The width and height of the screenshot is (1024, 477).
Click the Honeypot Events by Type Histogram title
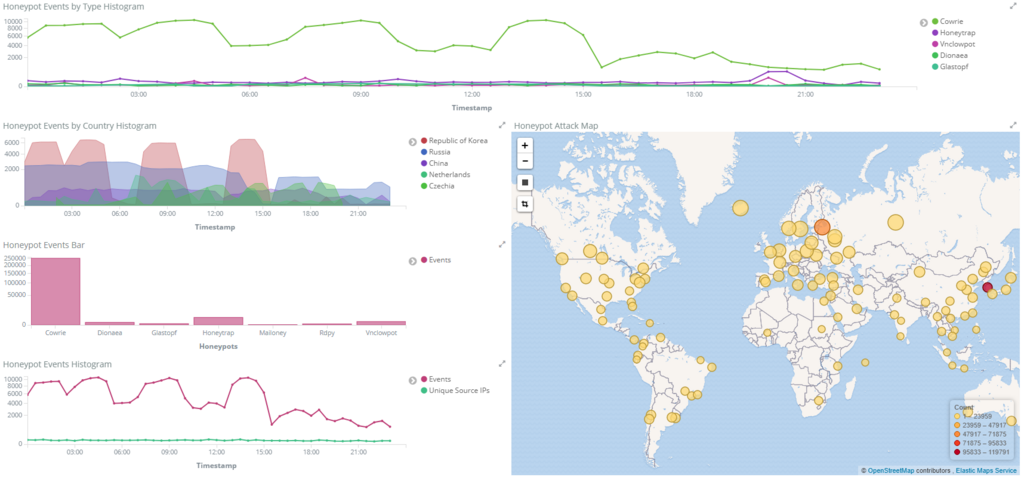[x=74, y=6]
